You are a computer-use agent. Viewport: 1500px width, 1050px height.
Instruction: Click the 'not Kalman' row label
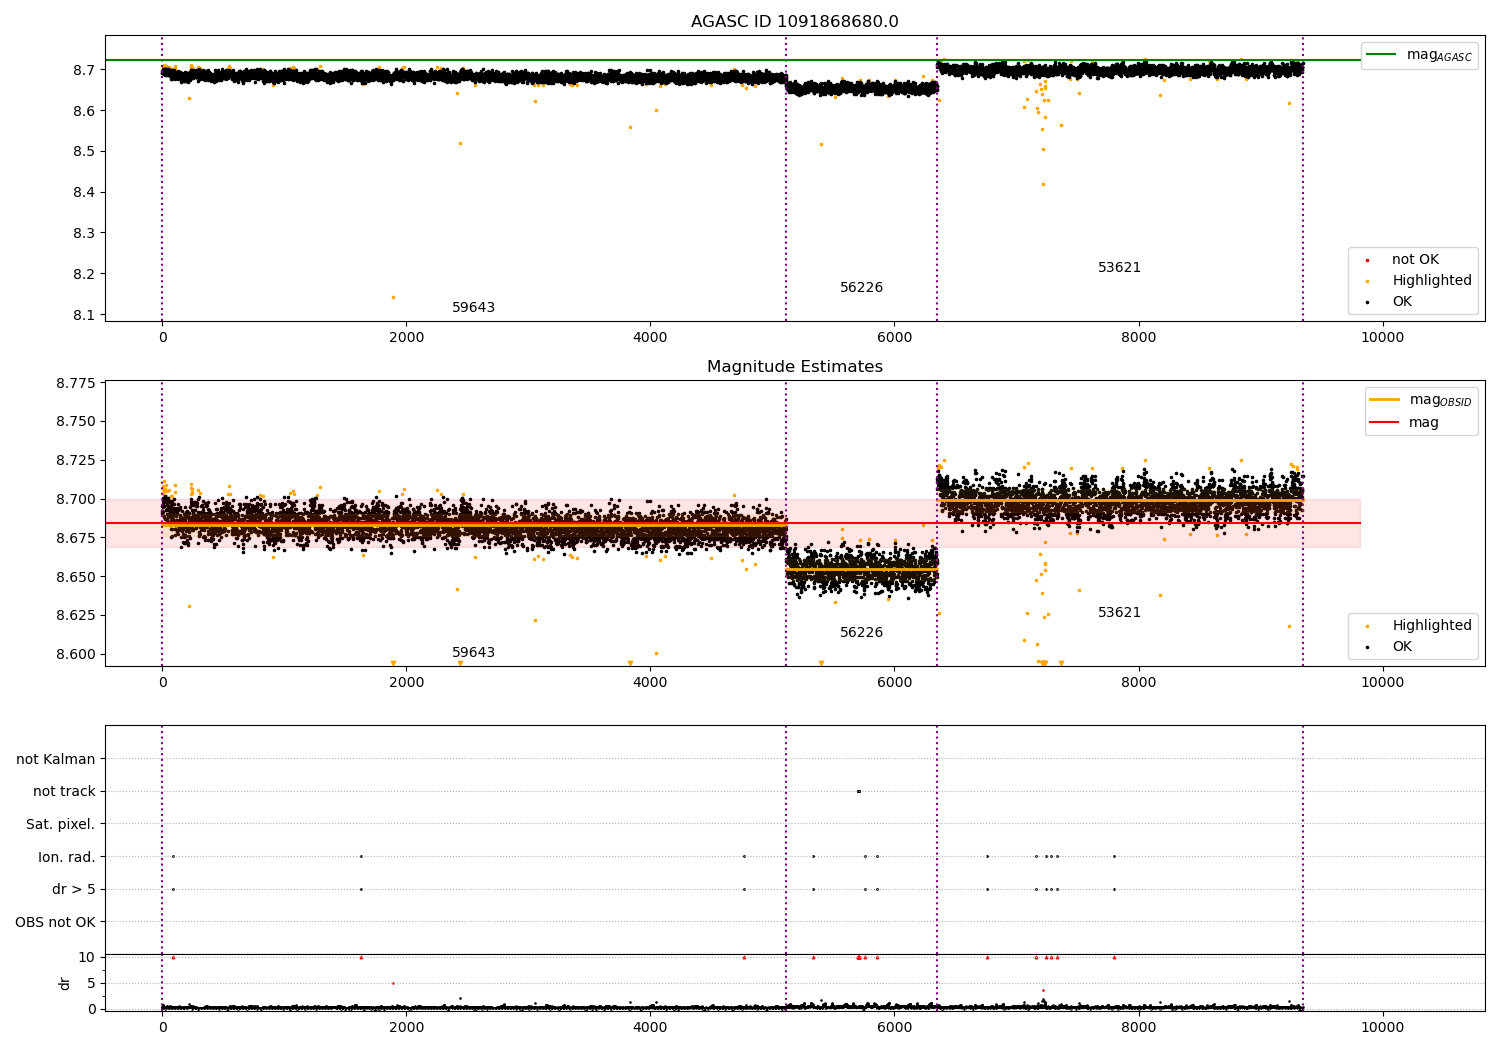click(x=56, y=760)
